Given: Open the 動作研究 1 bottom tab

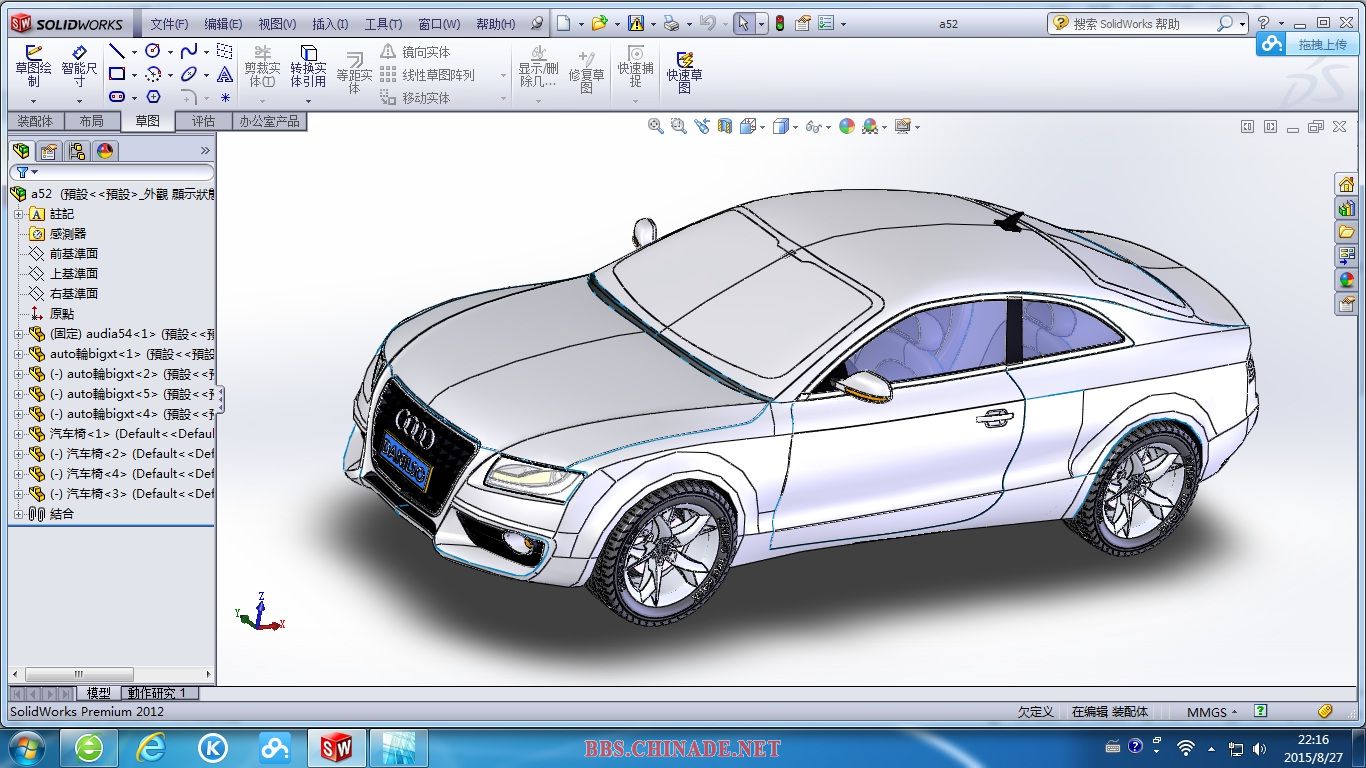Looking at the screenshot, I should (x=158, y=692).
